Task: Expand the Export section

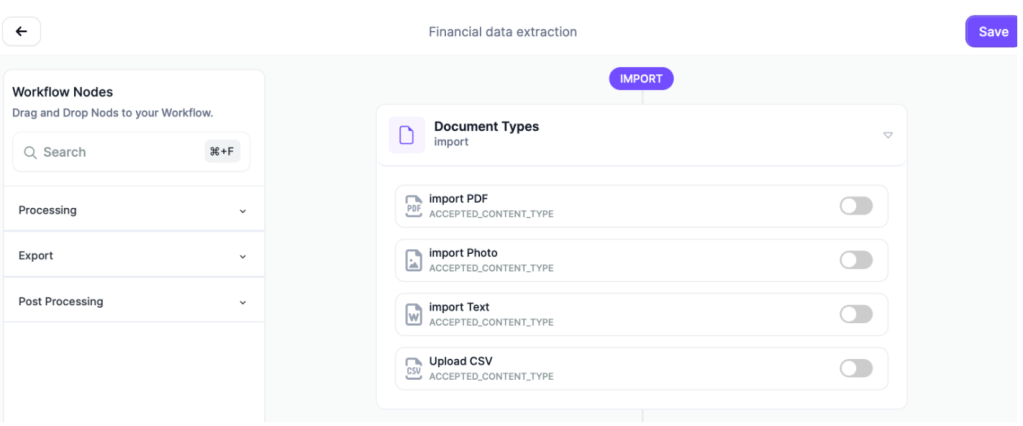Action: (x=134, y=256)
